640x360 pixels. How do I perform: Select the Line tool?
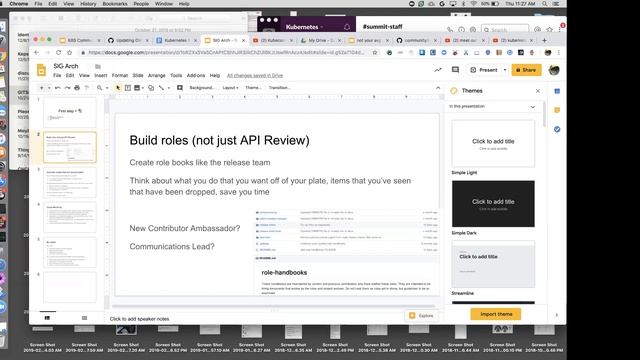pos(161,88)
